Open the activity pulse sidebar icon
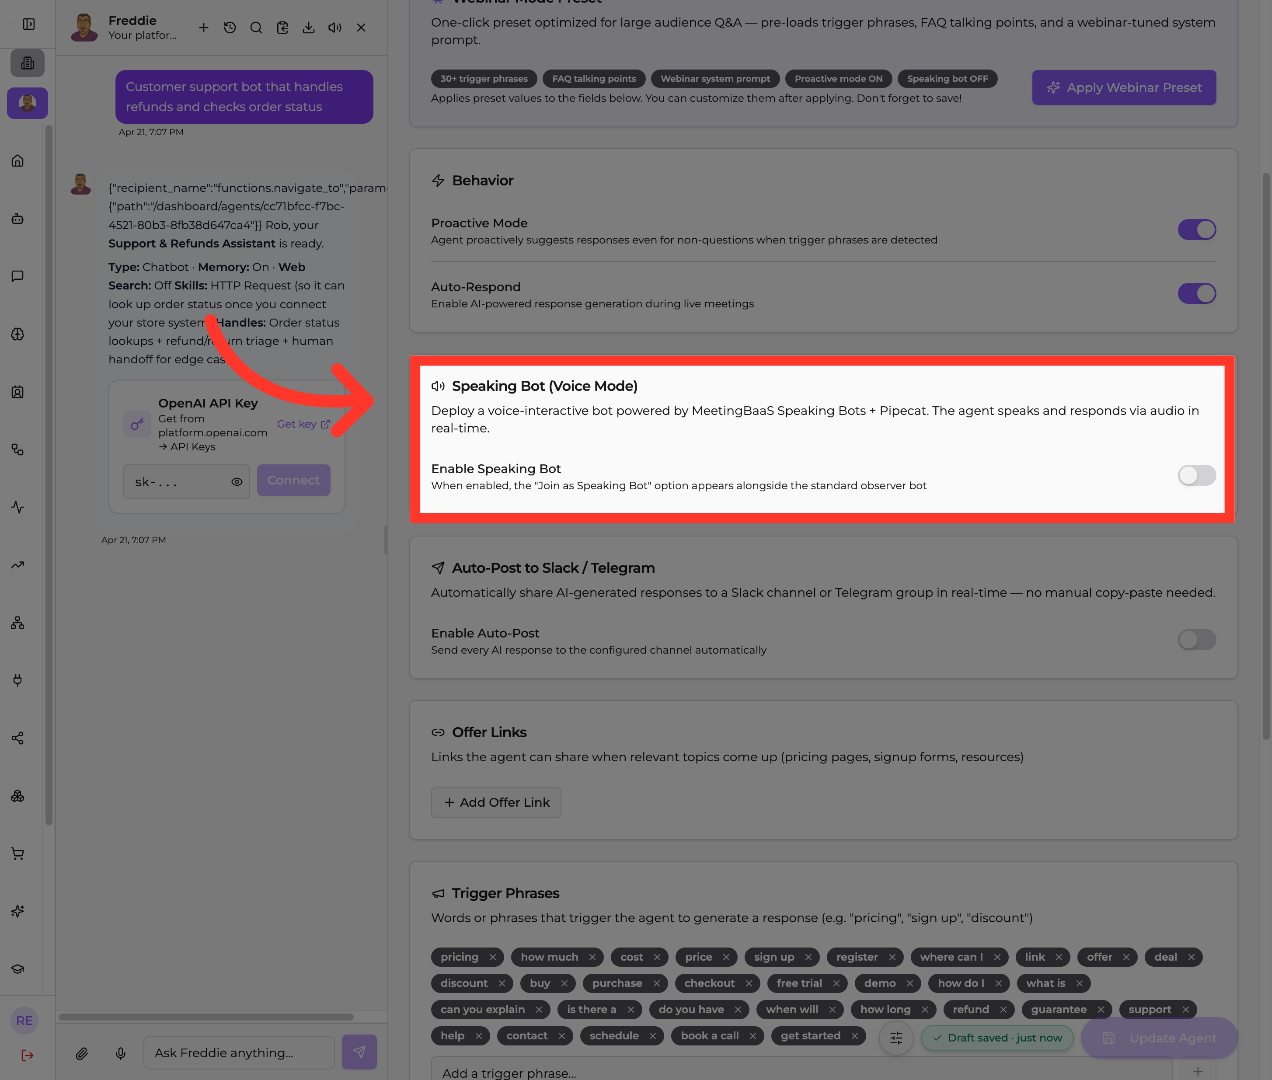1272x1080 pixels. point(18,507)
